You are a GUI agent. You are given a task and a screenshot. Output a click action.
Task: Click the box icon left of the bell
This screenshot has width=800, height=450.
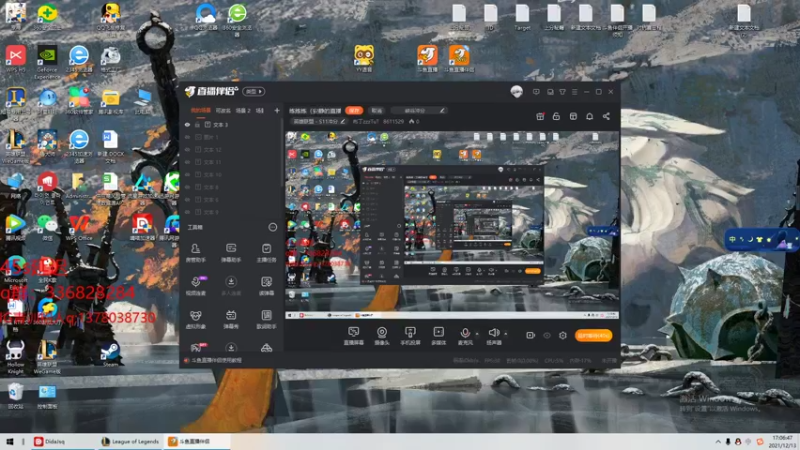coord(573,116)
